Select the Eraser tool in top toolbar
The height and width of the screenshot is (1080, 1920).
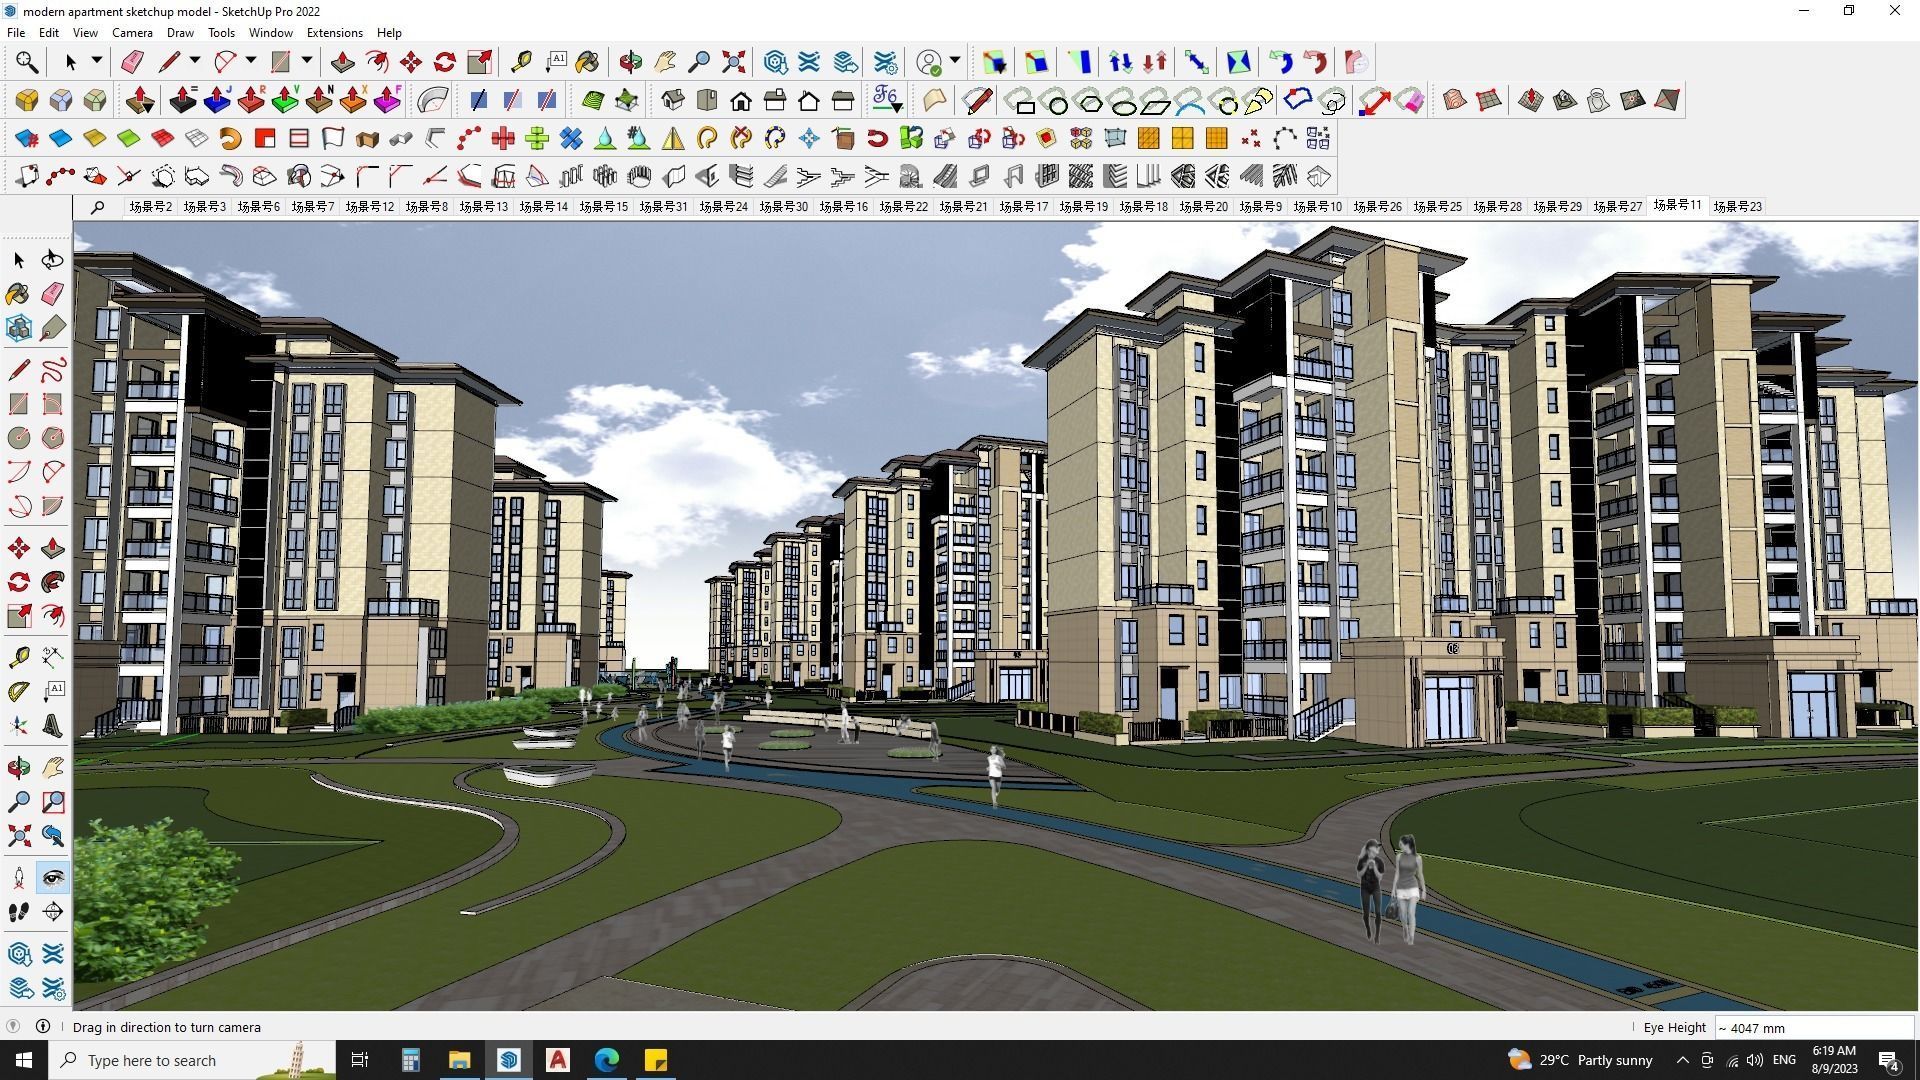coord(132,62)
